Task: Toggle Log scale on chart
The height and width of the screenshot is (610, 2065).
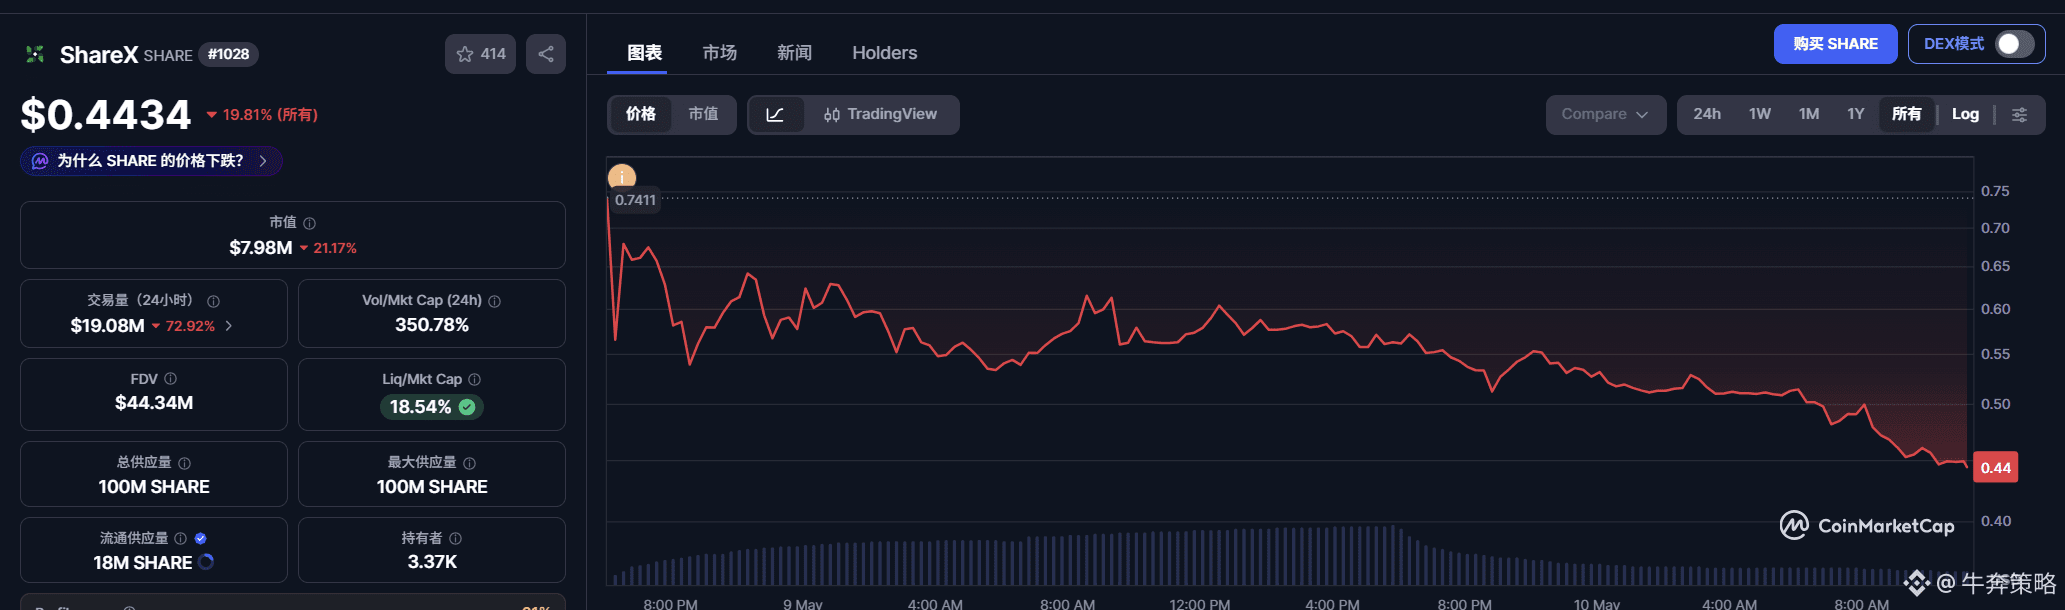Action: (x=1965, y=115)
